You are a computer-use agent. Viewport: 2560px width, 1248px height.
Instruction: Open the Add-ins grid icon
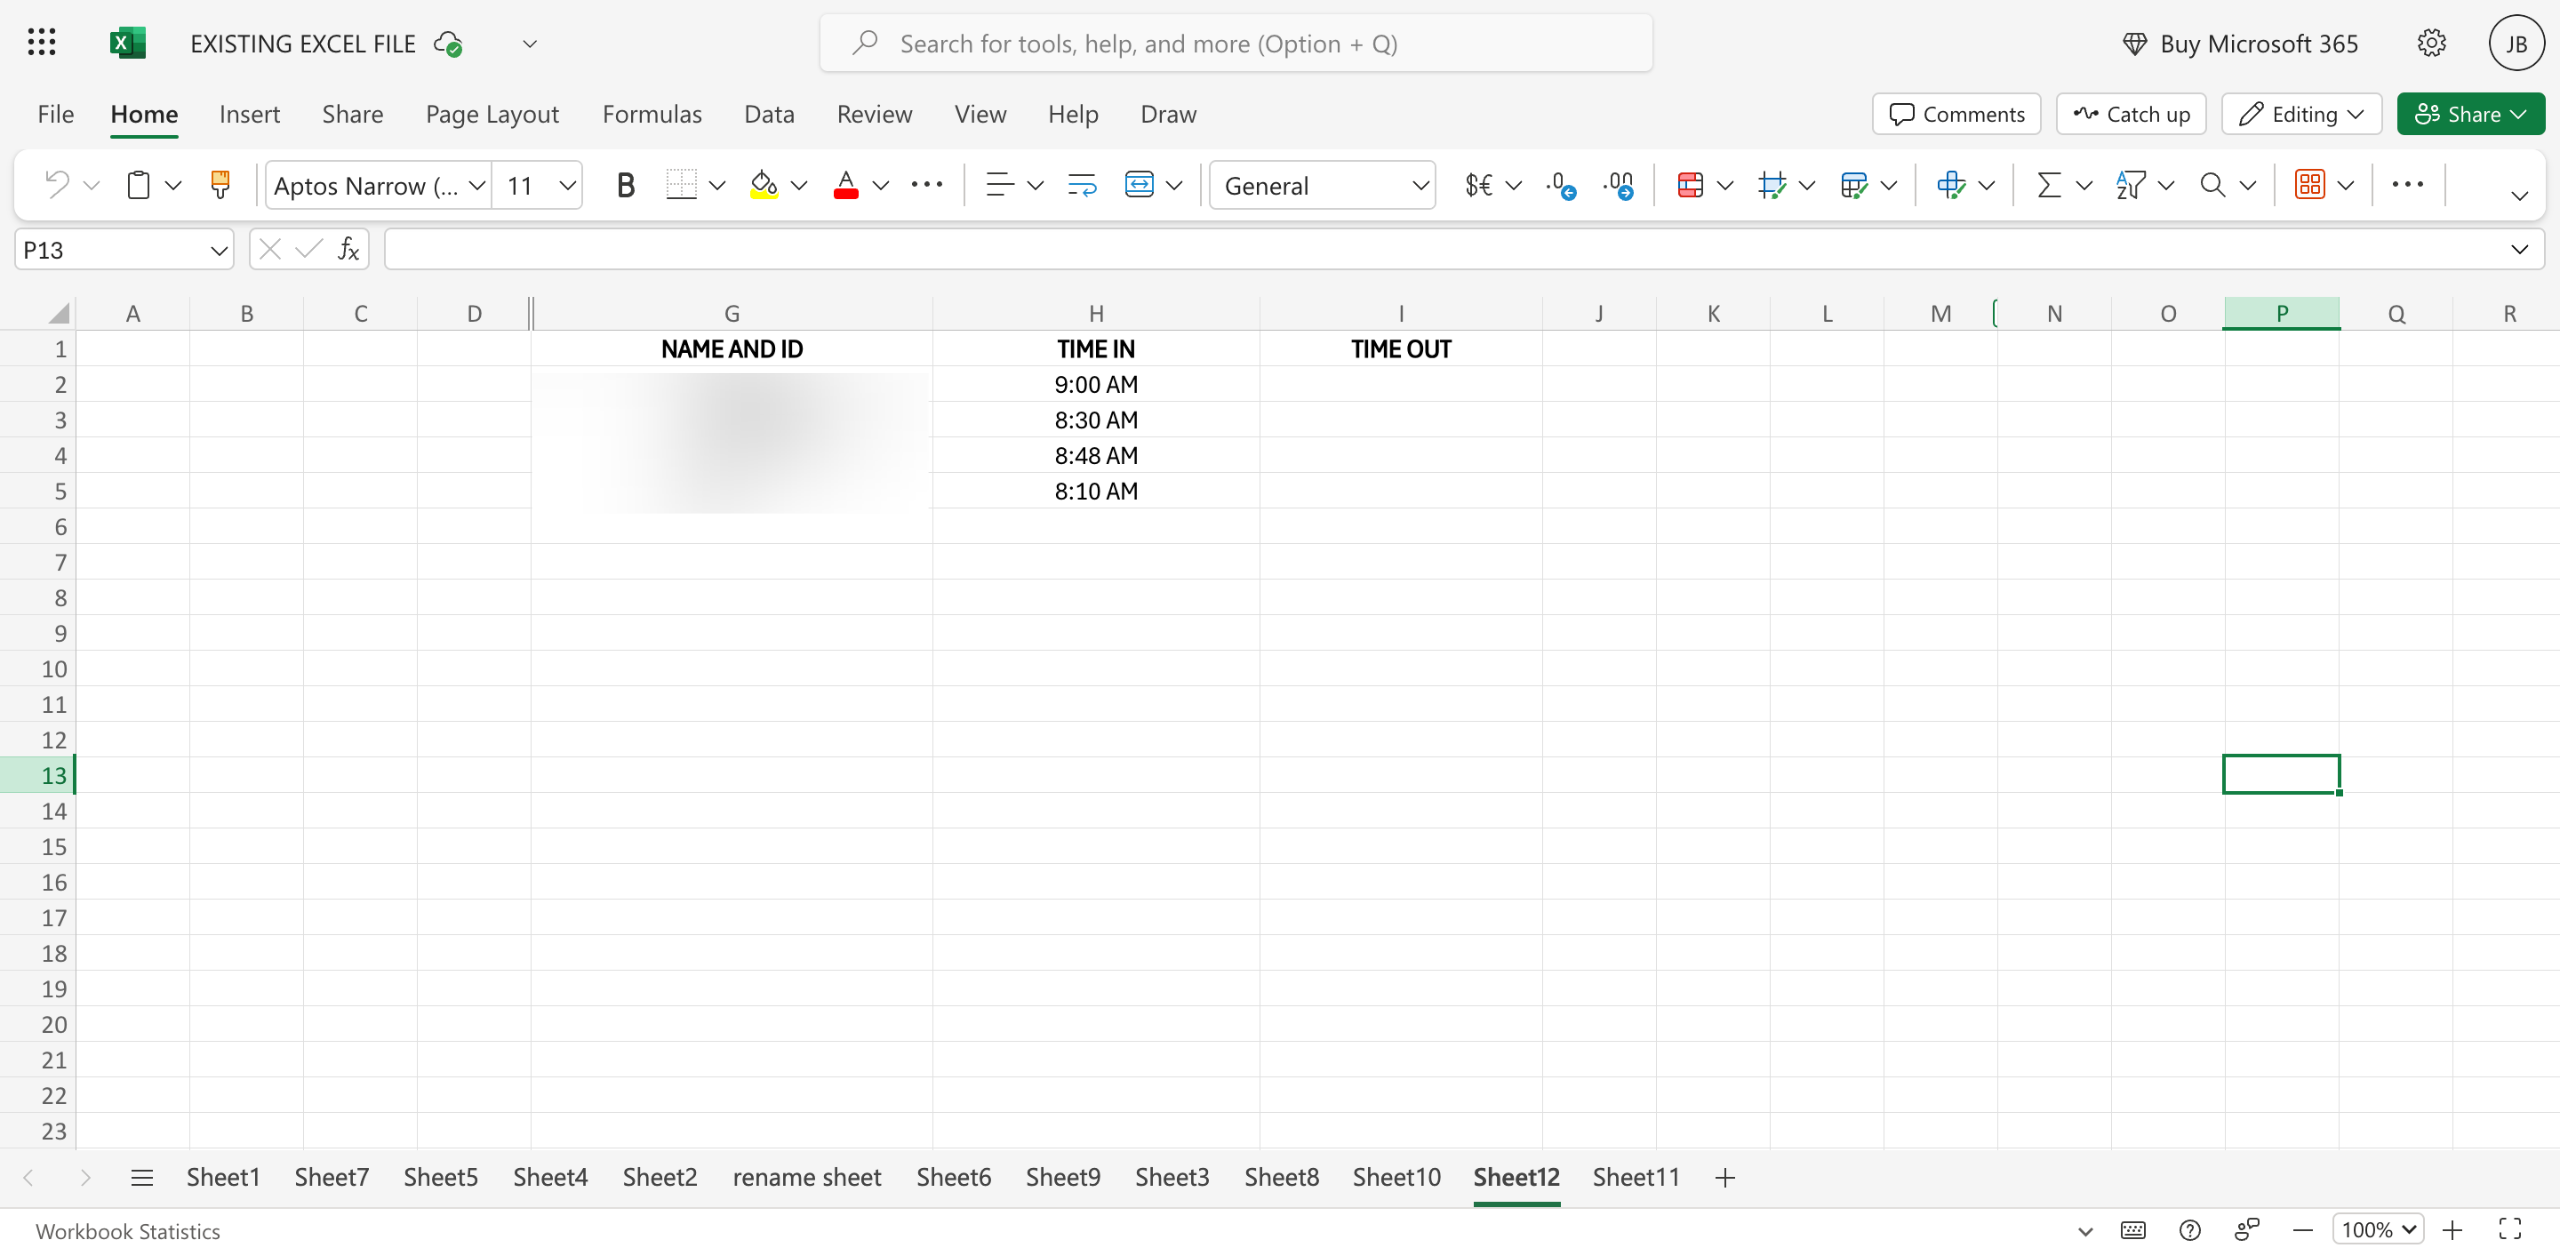click(2309, 185)
